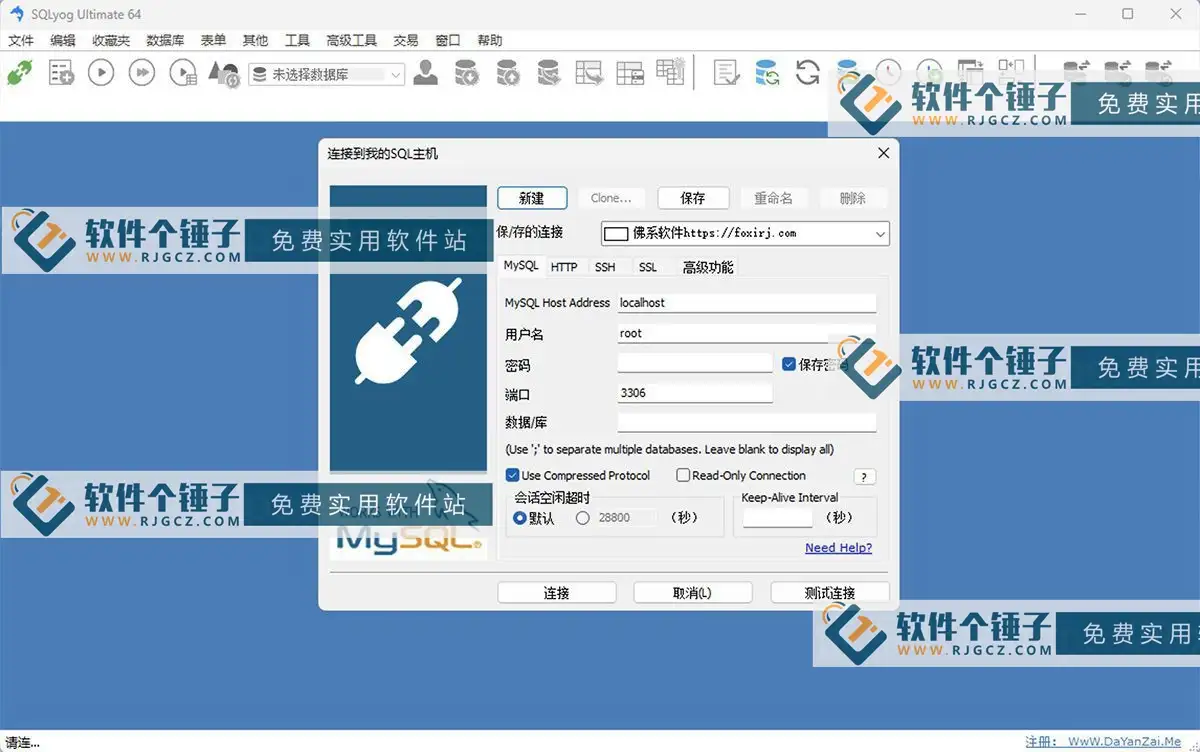Switch to the 高级功能 tab

[x=708, y=267]
